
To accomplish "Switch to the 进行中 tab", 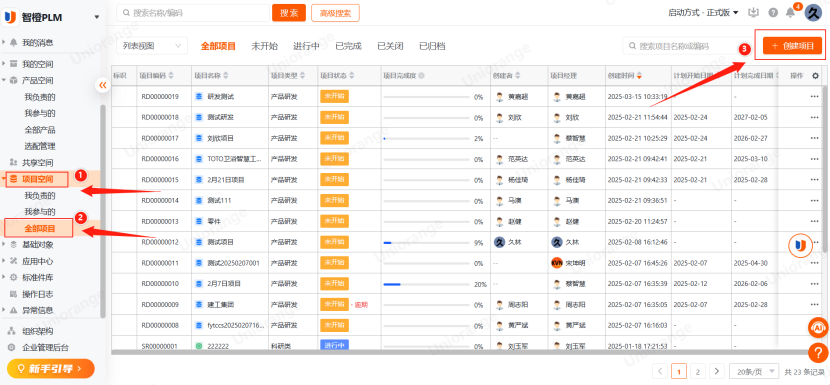I will pos(306,46).
